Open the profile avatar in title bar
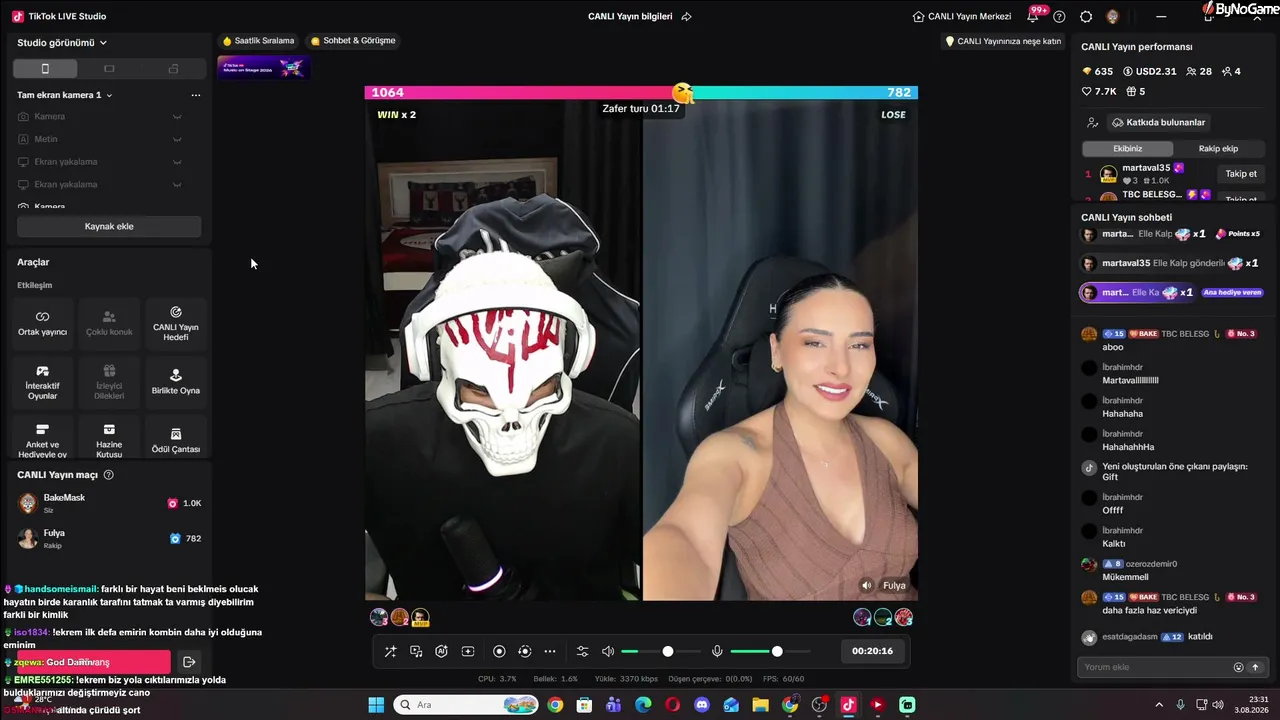The image size is (1280, 720). (x=1113, y=16)
